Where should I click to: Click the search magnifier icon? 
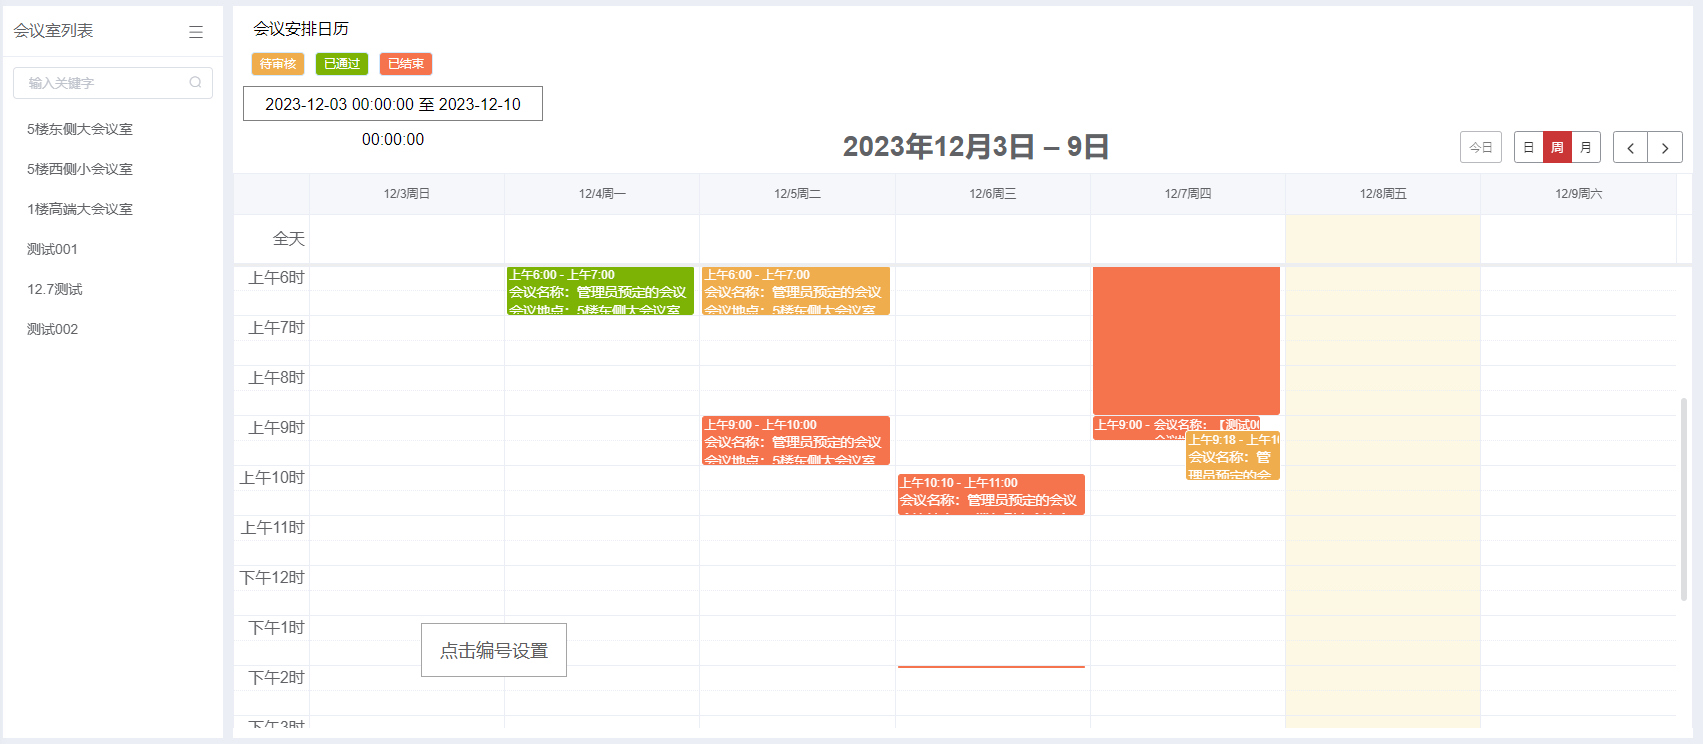click(195, 83)
